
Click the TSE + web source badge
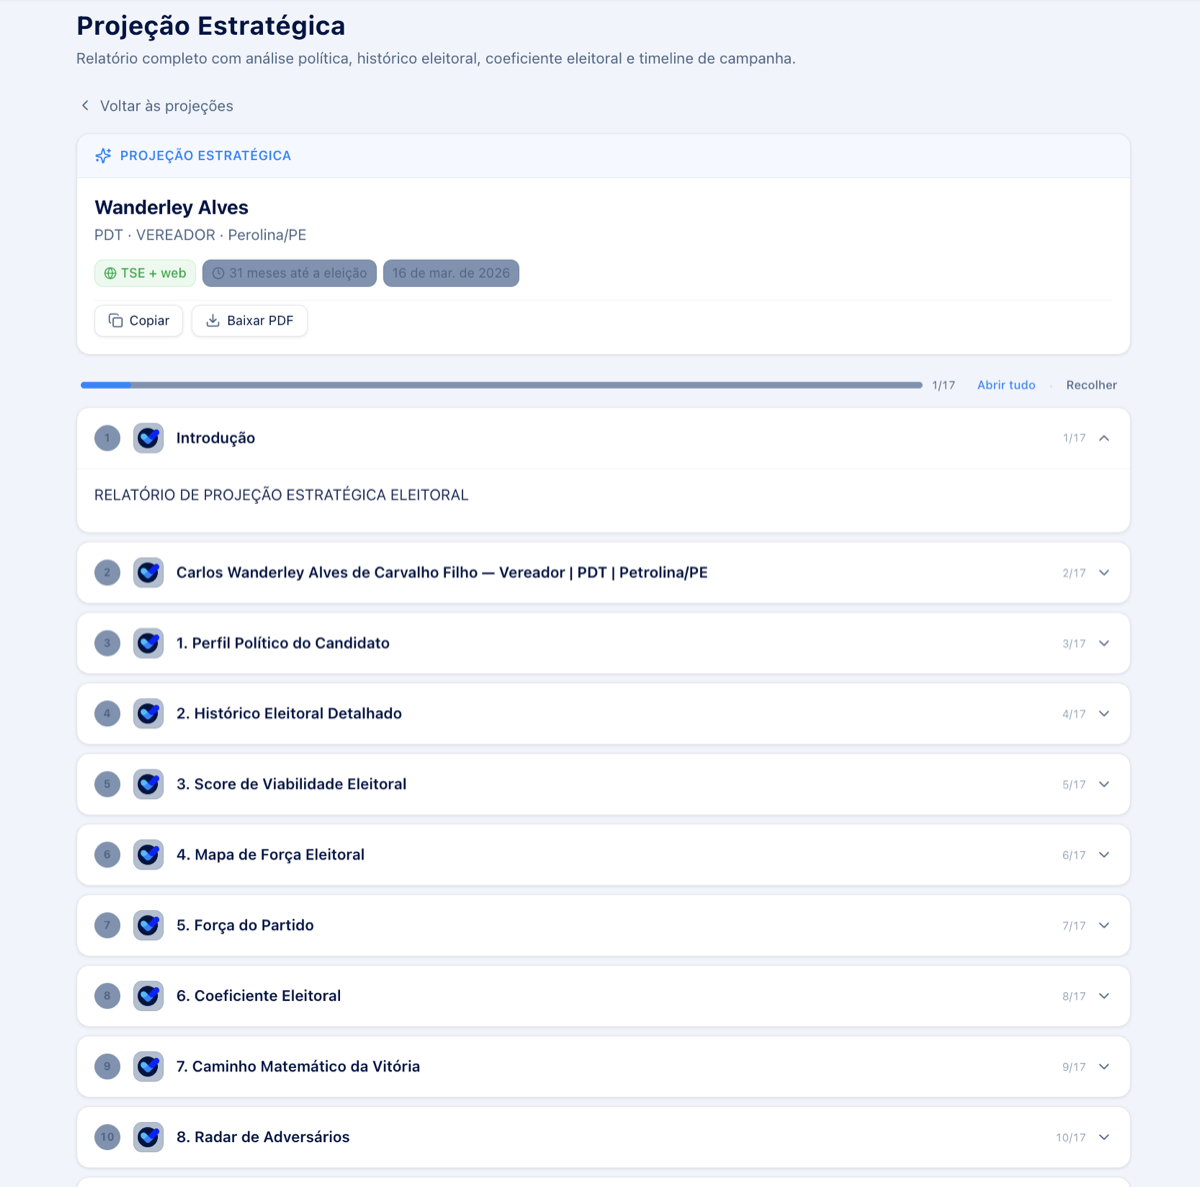[145, 272]
